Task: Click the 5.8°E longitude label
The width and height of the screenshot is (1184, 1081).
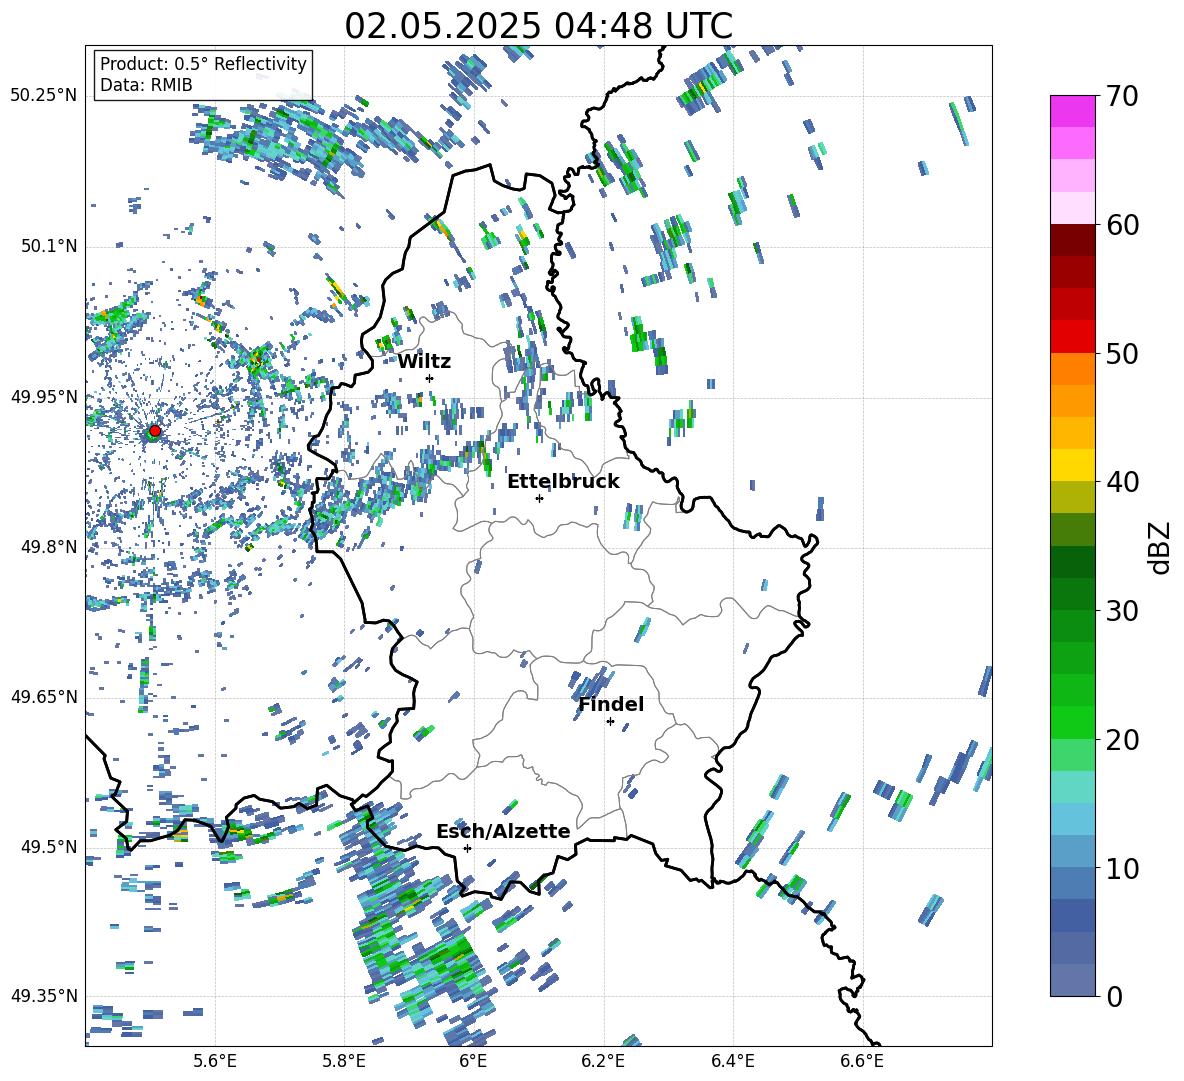Action: point(344,1061)
